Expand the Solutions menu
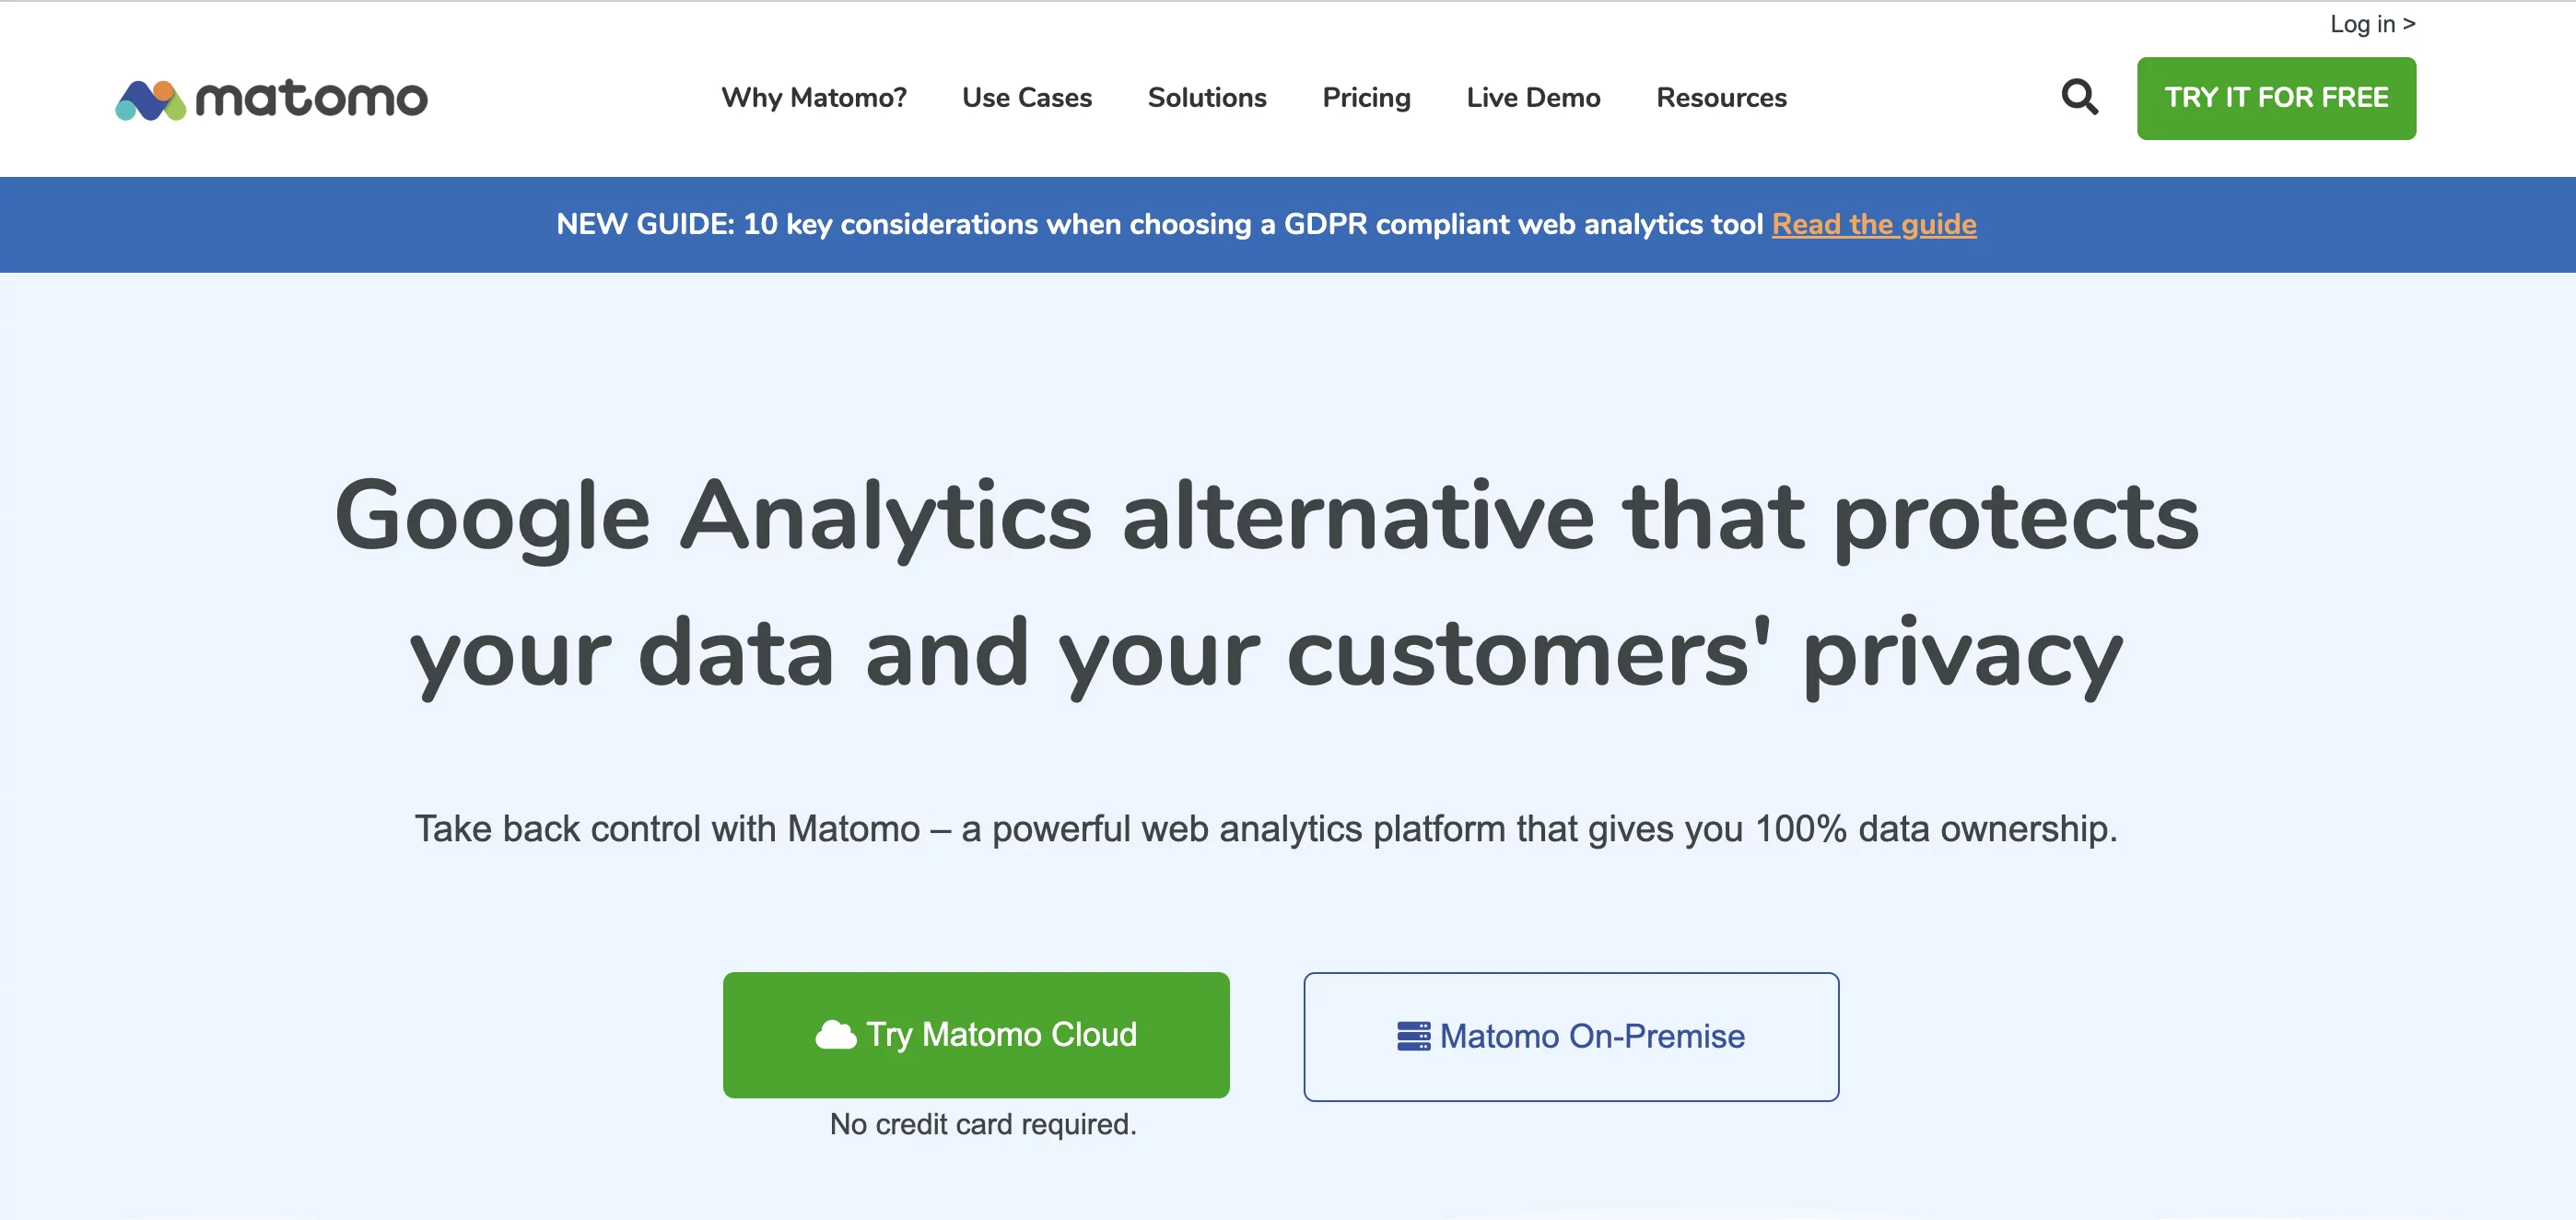Image resolution: width=2576 pixels, height=1220 pixels. tap(1207, 98)
